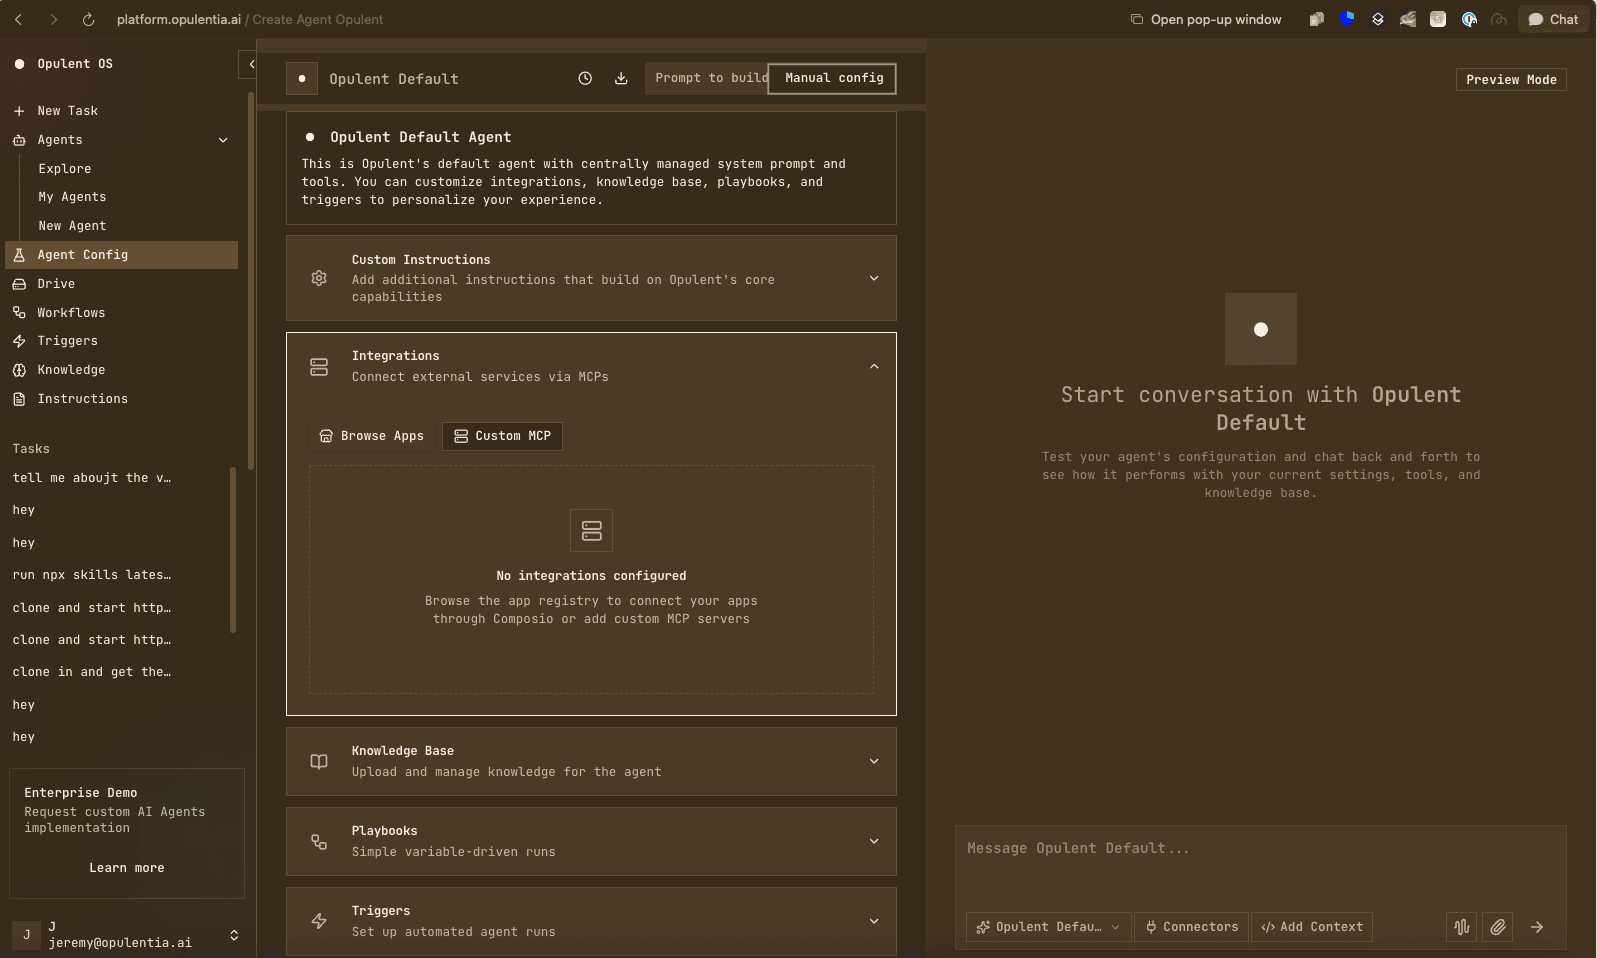Screen dimensions: 1597x958
Task: Switch to Custom MCP tab
Action: [502, 436]
